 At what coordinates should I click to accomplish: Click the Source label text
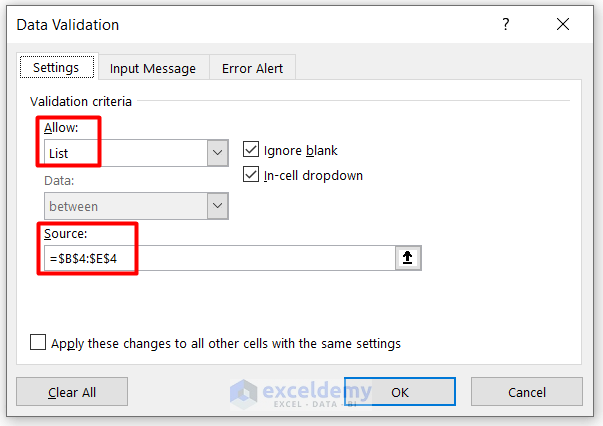pos(66,232)
